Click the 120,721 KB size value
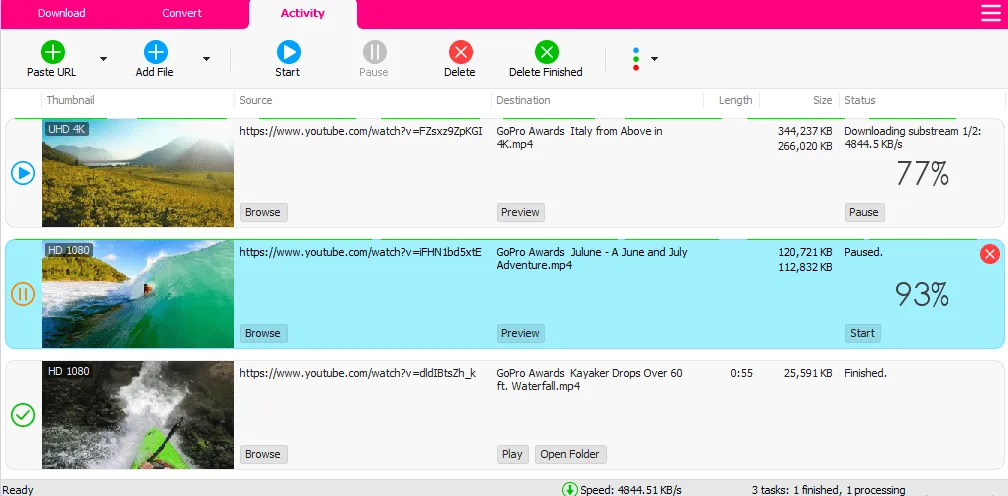Viewport: 1008px width, 496px height. pos(805,252)
